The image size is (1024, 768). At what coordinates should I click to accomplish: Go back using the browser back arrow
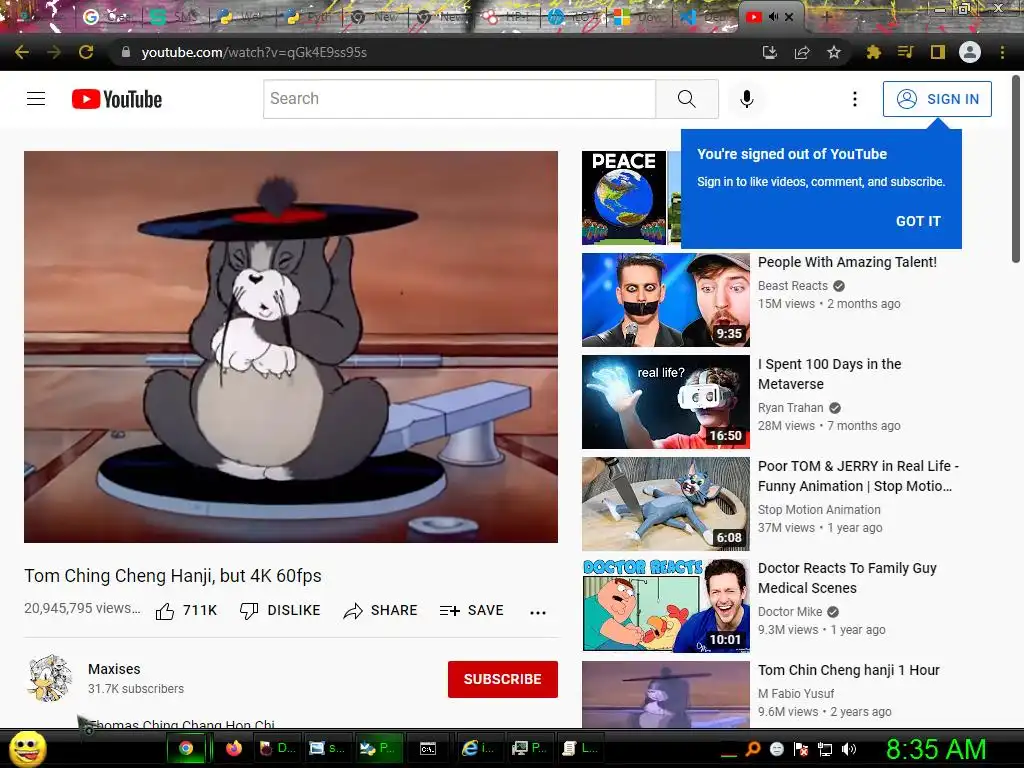(22, 52)
